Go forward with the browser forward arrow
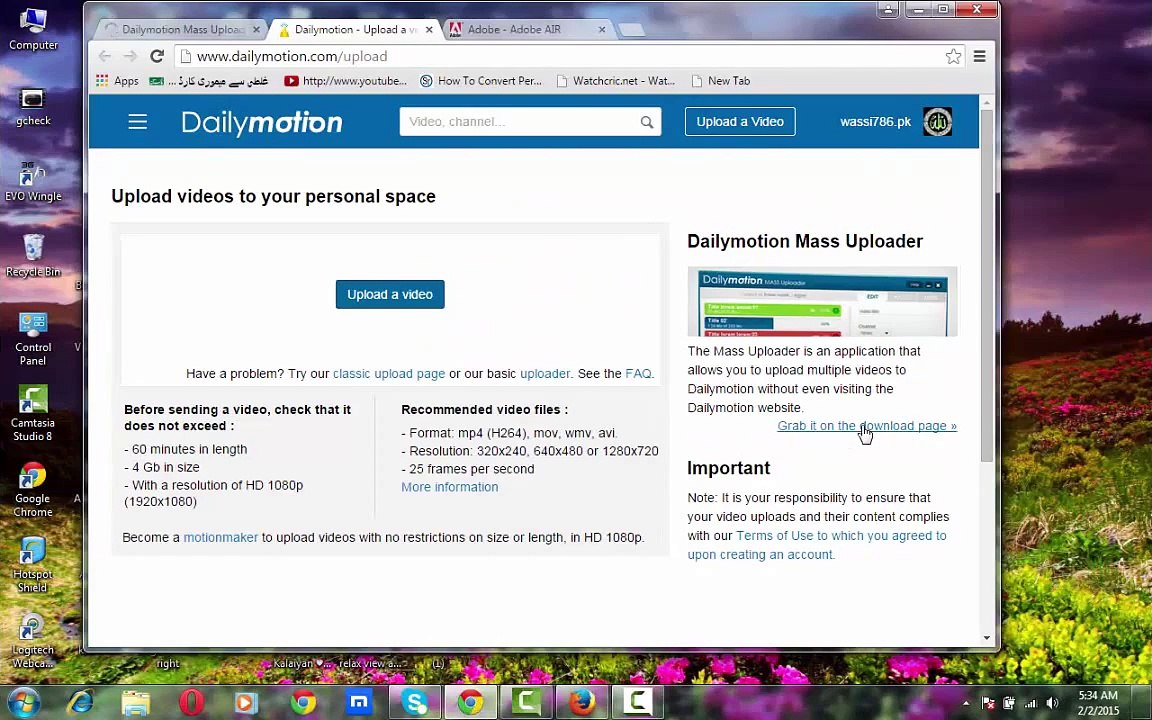1152x720 pixels. click(x=131, y=56)
